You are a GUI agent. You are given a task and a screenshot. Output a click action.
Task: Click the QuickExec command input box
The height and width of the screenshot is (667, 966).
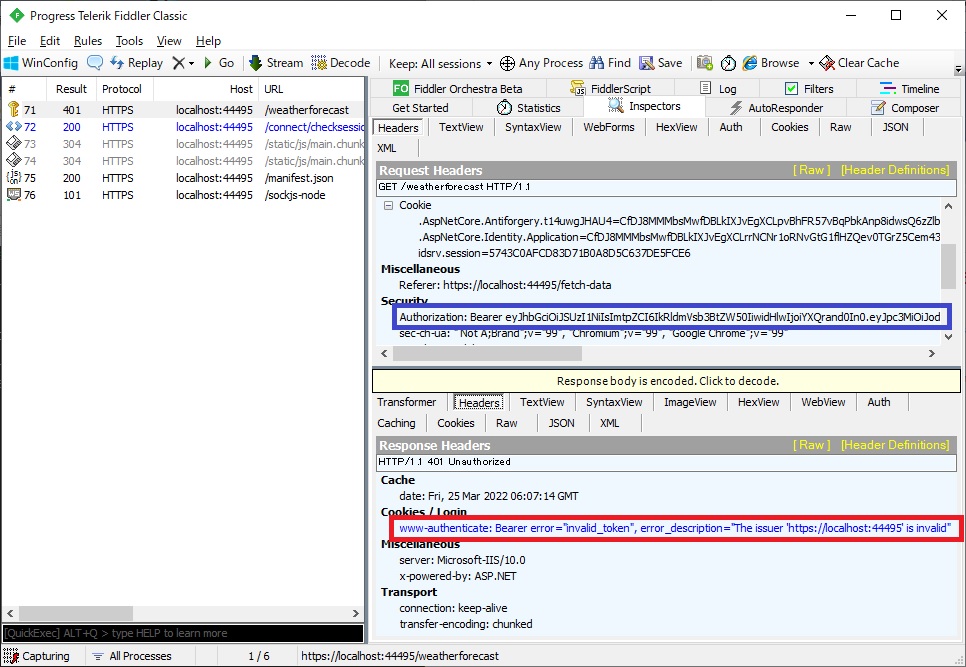coord(182,633)
